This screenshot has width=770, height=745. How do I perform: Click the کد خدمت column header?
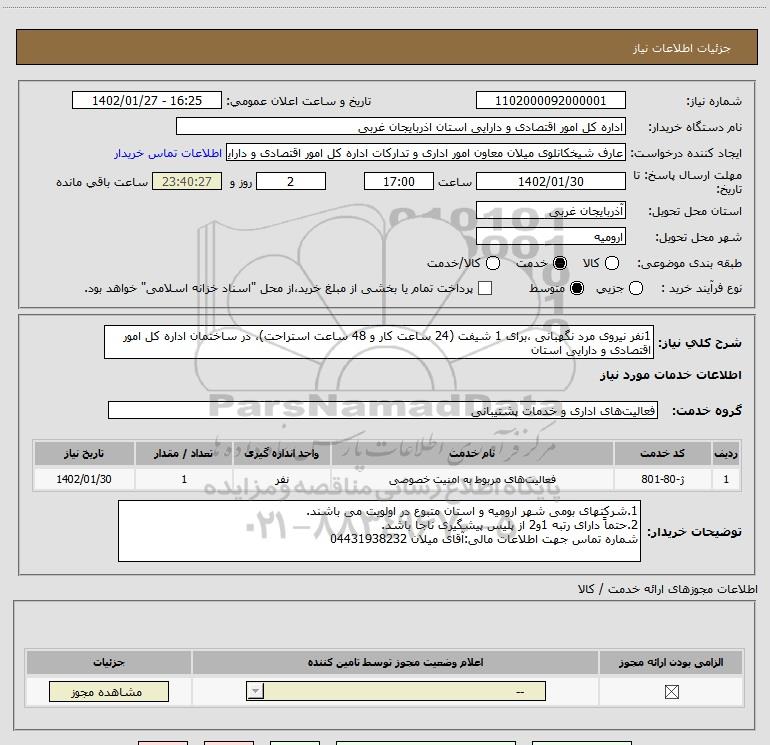(662, 453)
